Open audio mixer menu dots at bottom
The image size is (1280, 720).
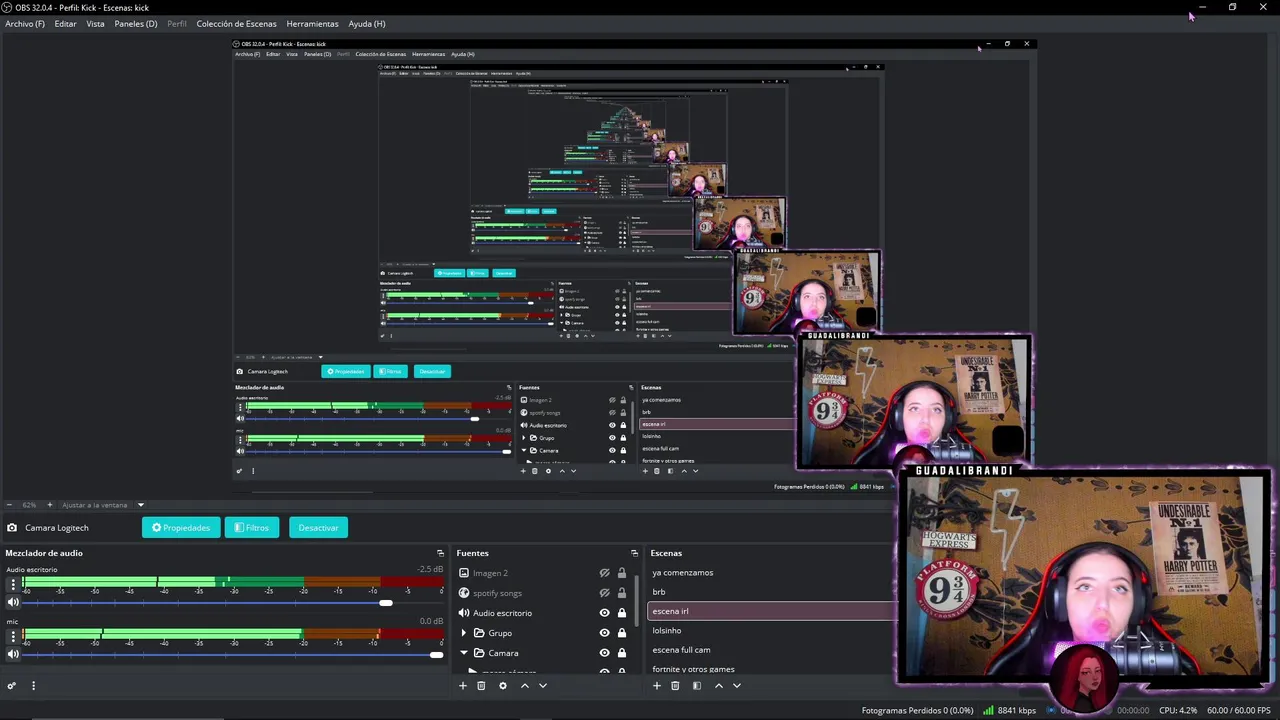(33, 686)
